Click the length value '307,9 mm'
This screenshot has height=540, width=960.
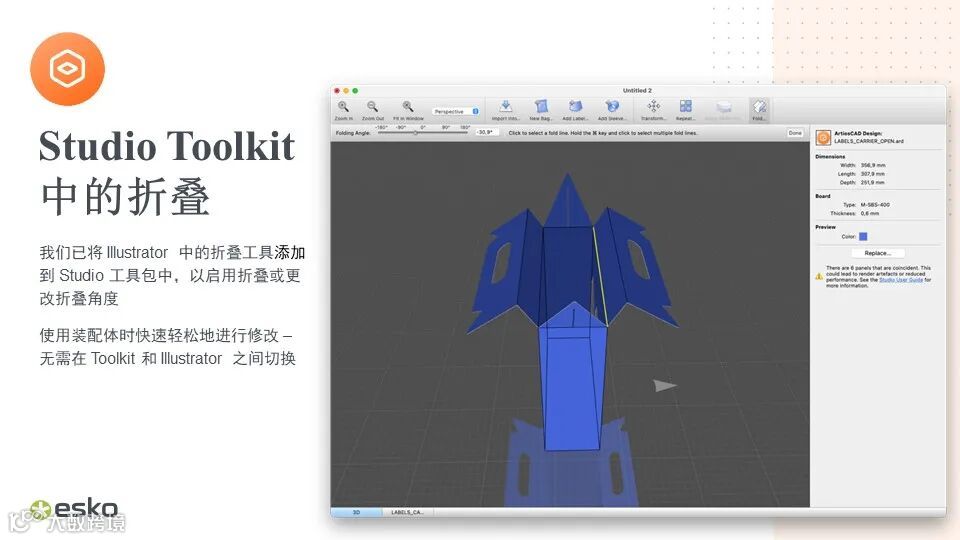[x=873, y=174]
